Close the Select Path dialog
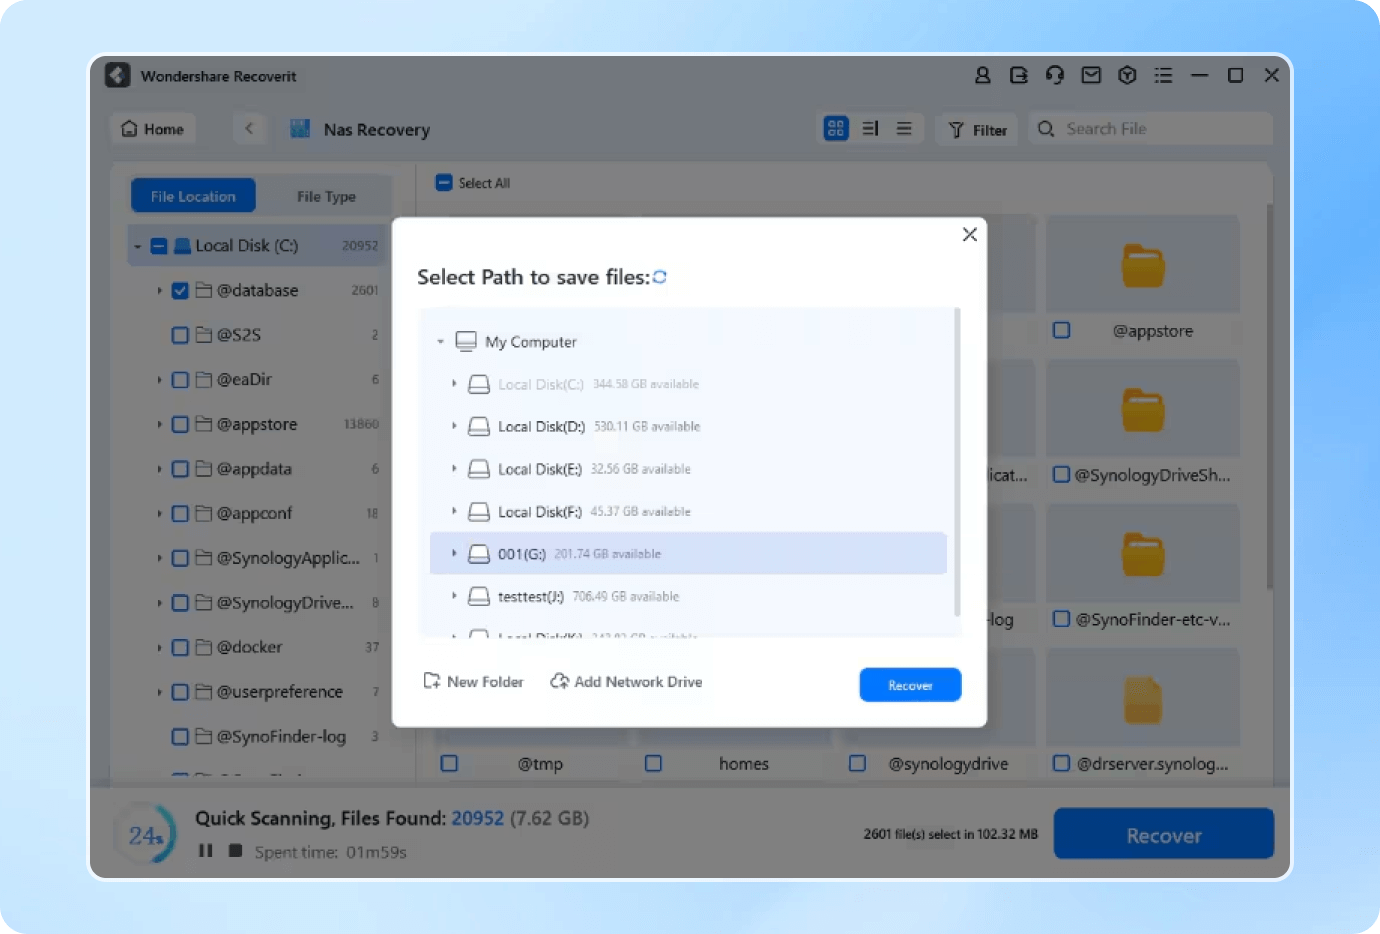1380x934 pixels. (x=969, y=234)
